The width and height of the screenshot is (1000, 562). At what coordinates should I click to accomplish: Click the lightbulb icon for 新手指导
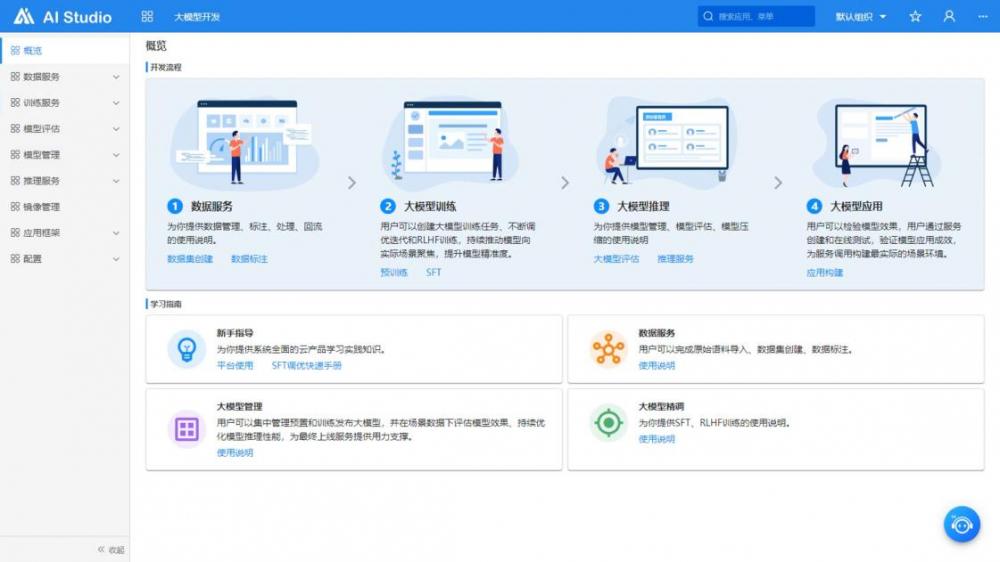pos(186,349)
